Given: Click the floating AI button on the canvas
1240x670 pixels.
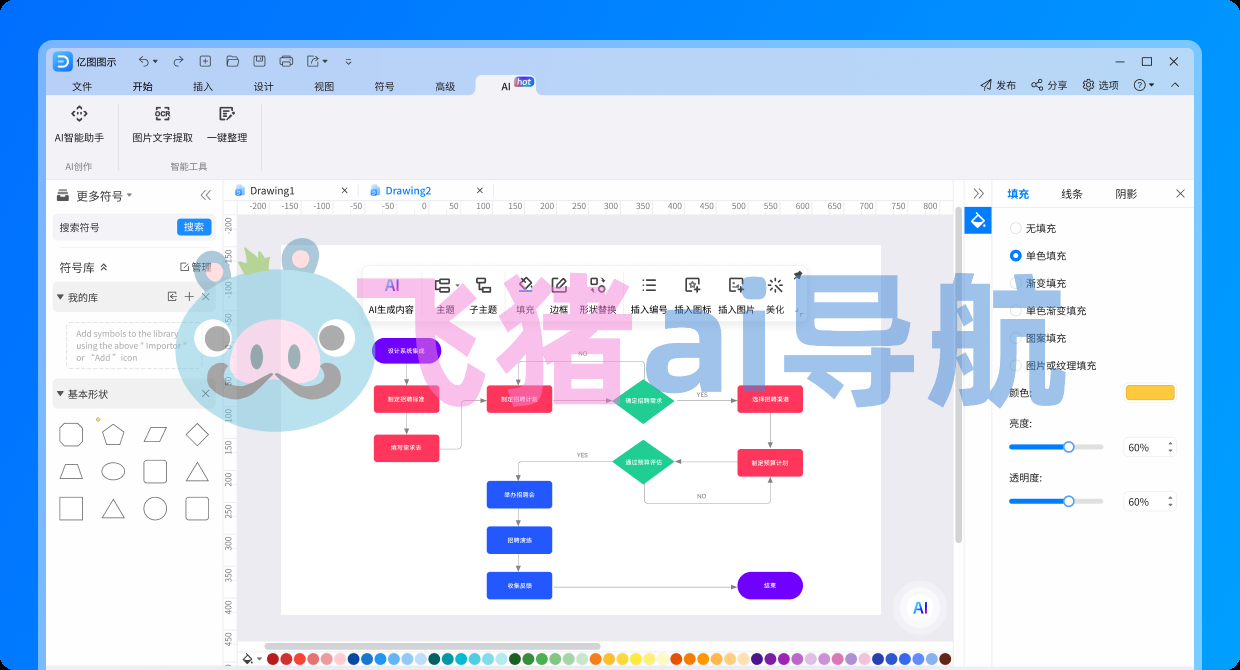Looking at the screenshot, I should pos(919,607).
